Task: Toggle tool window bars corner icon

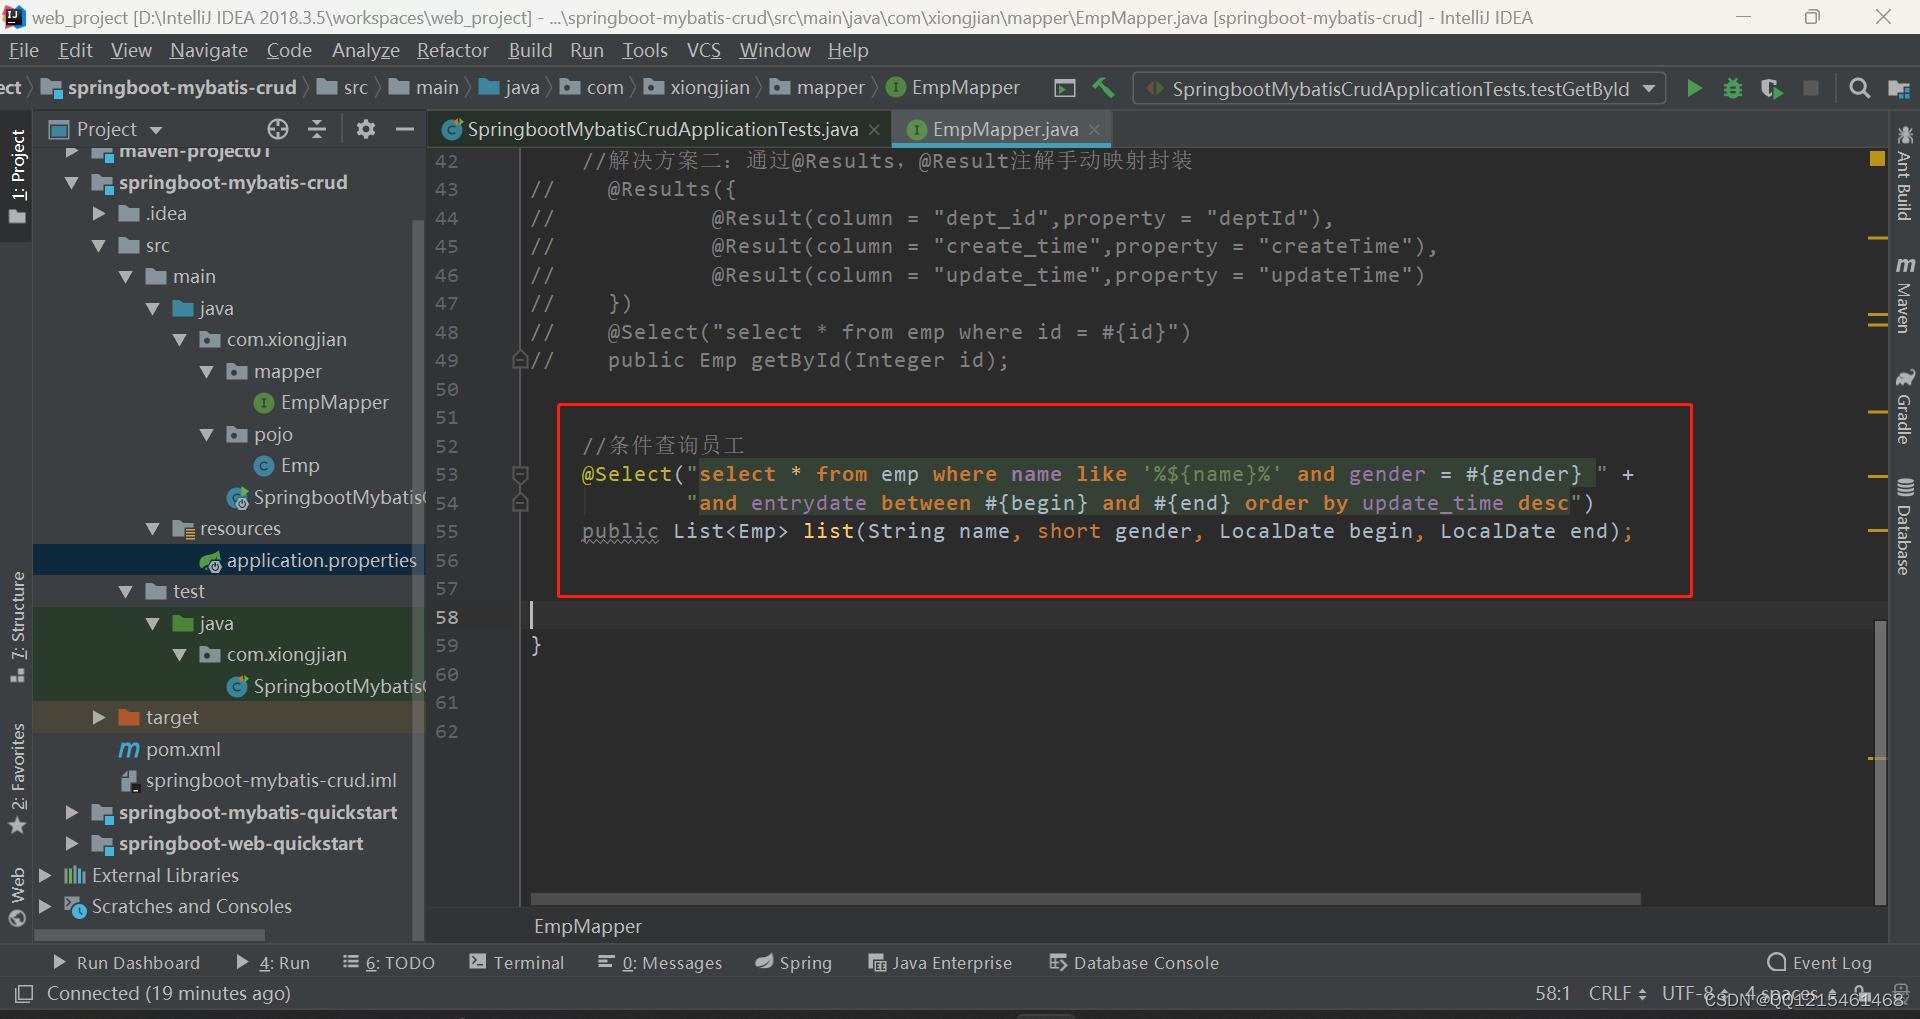Action: 24,993
